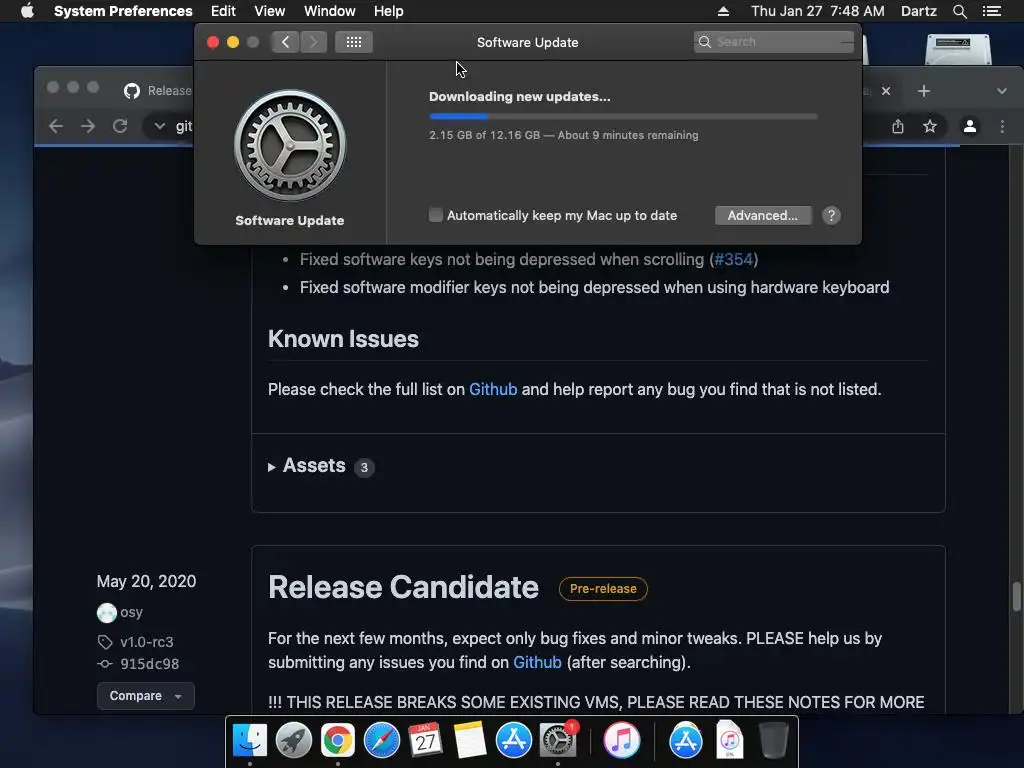The image size is (1024, 768).
Task: Click the browser page scrollbar
Action: coord(1016,596)
